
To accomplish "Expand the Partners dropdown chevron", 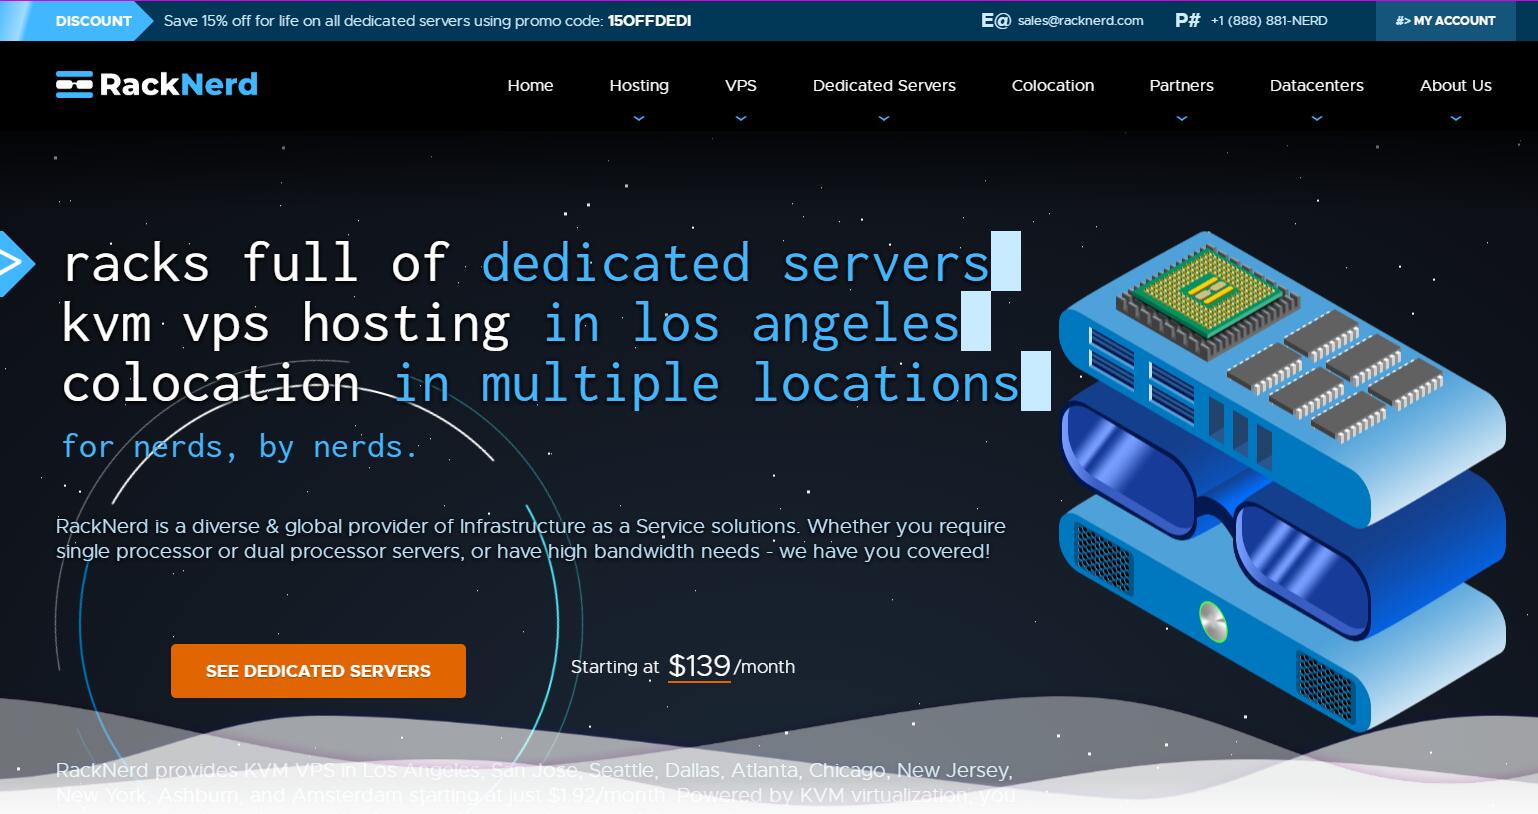I will point(1182,118).
